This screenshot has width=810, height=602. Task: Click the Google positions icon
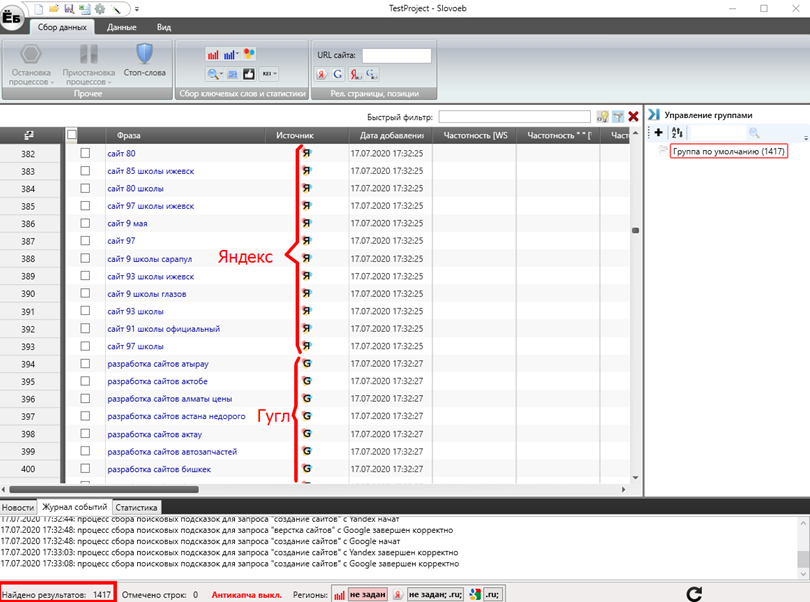(x=372, y=74)
